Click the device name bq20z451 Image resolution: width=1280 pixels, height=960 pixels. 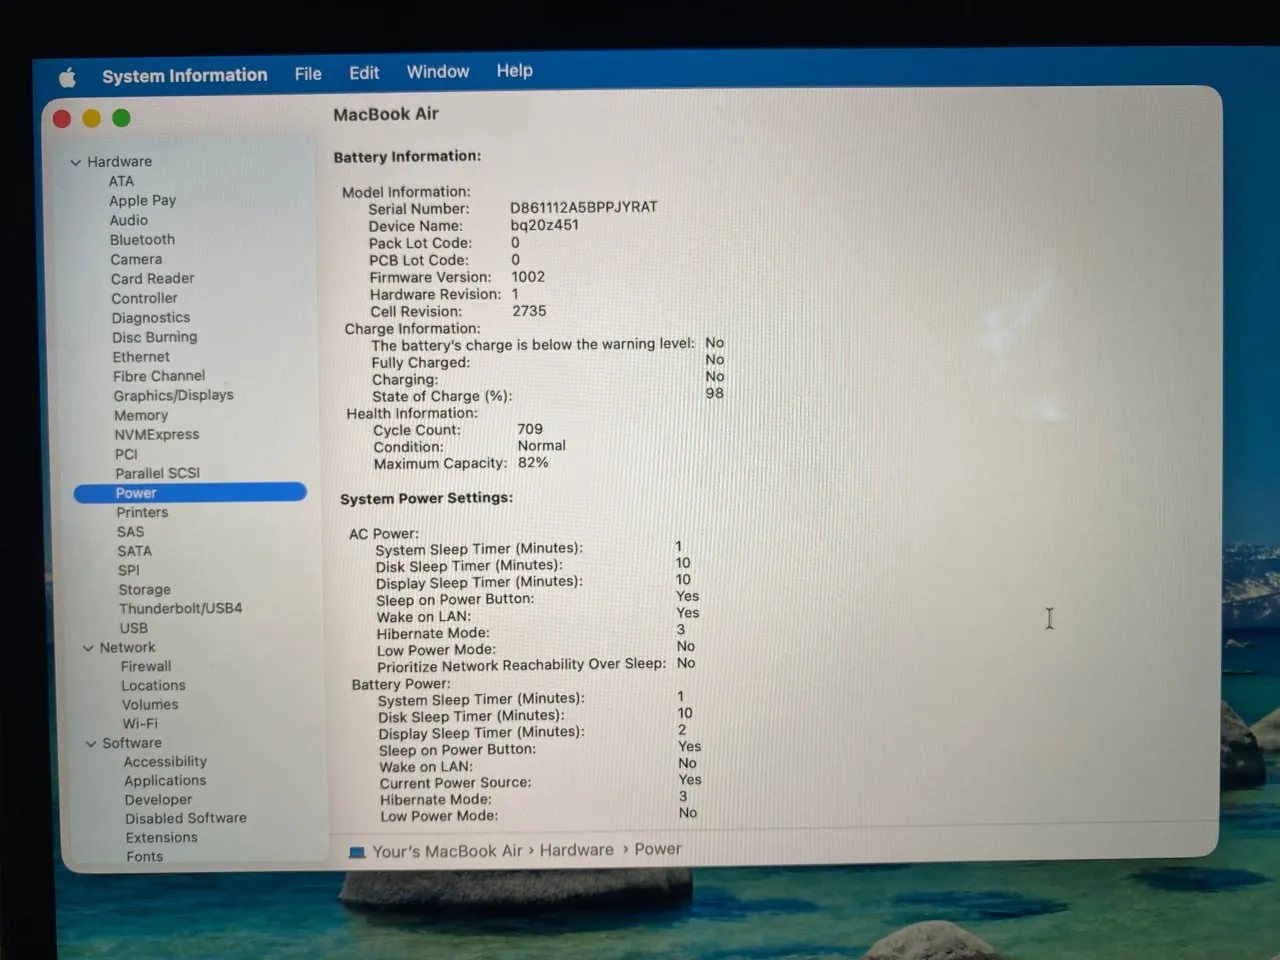pos(544,225)
